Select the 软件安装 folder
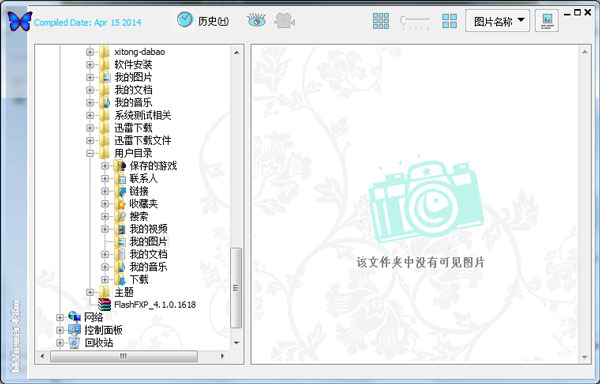 (133, 64)
